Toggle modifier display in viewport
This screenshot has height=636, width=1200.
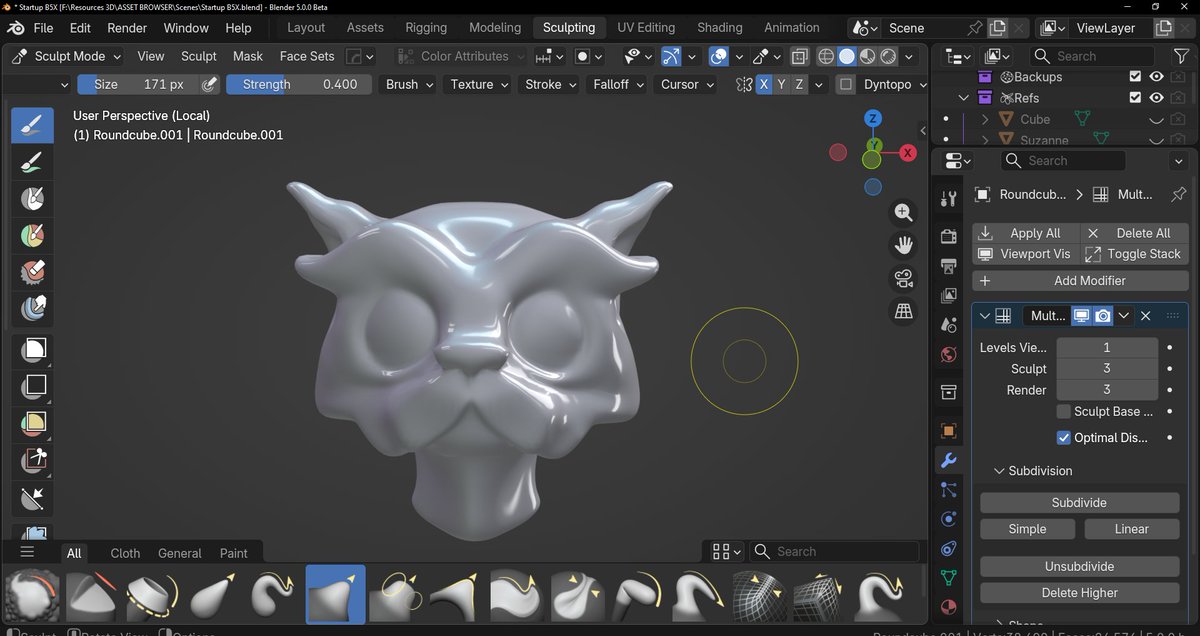coord(1081,315)
